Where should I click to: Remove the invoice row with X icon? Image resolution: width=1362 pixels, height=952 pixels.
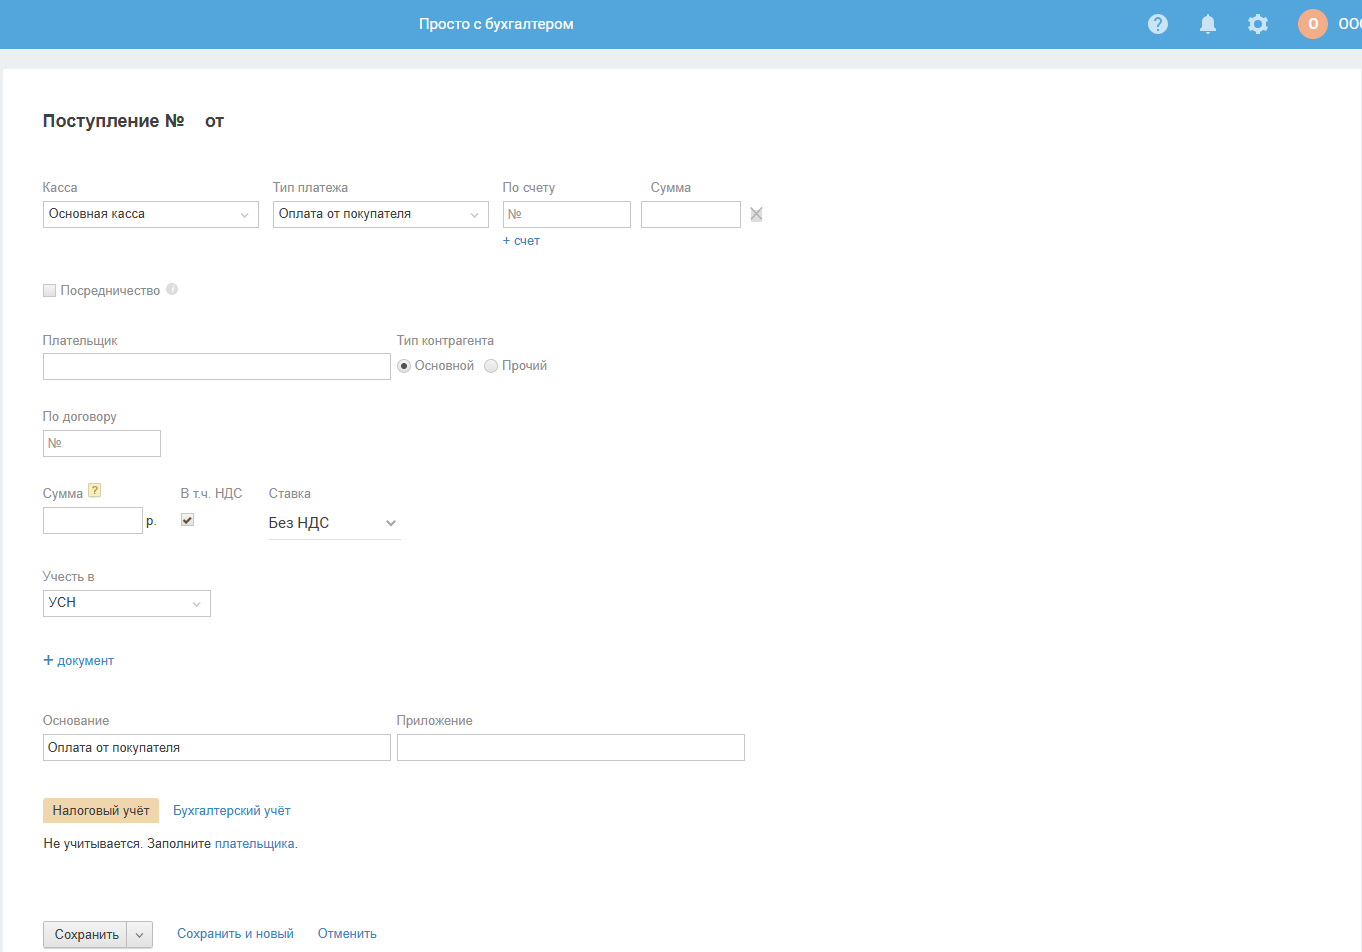(x=756, y=214)
